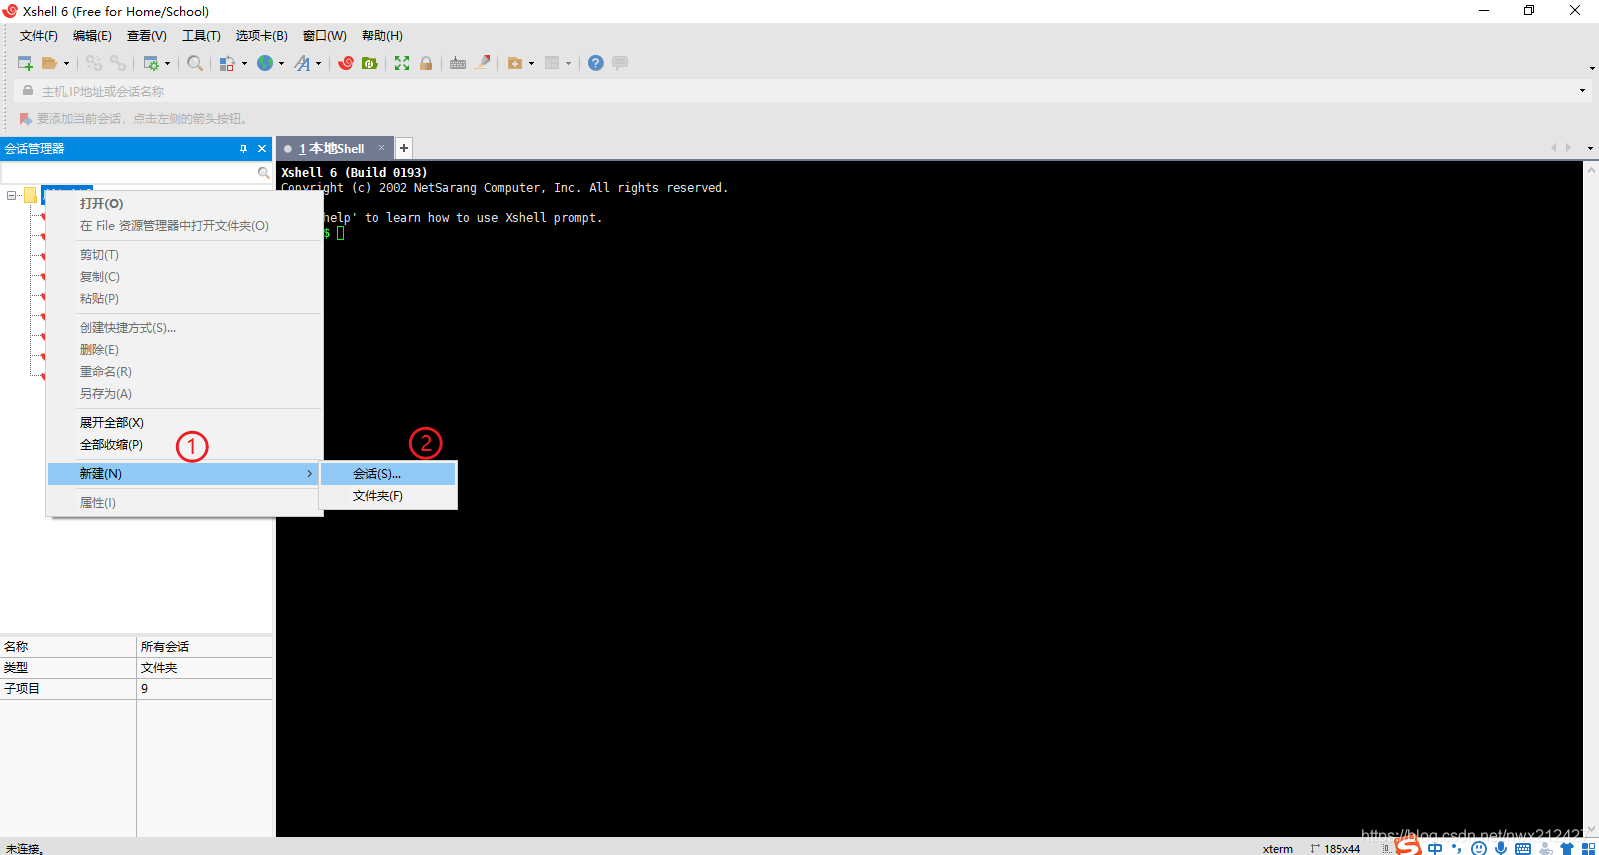The width and height of the screenshot is (1599, 855).
Task: Open the tab list dropdown arrow
Action: [1590, 148]
